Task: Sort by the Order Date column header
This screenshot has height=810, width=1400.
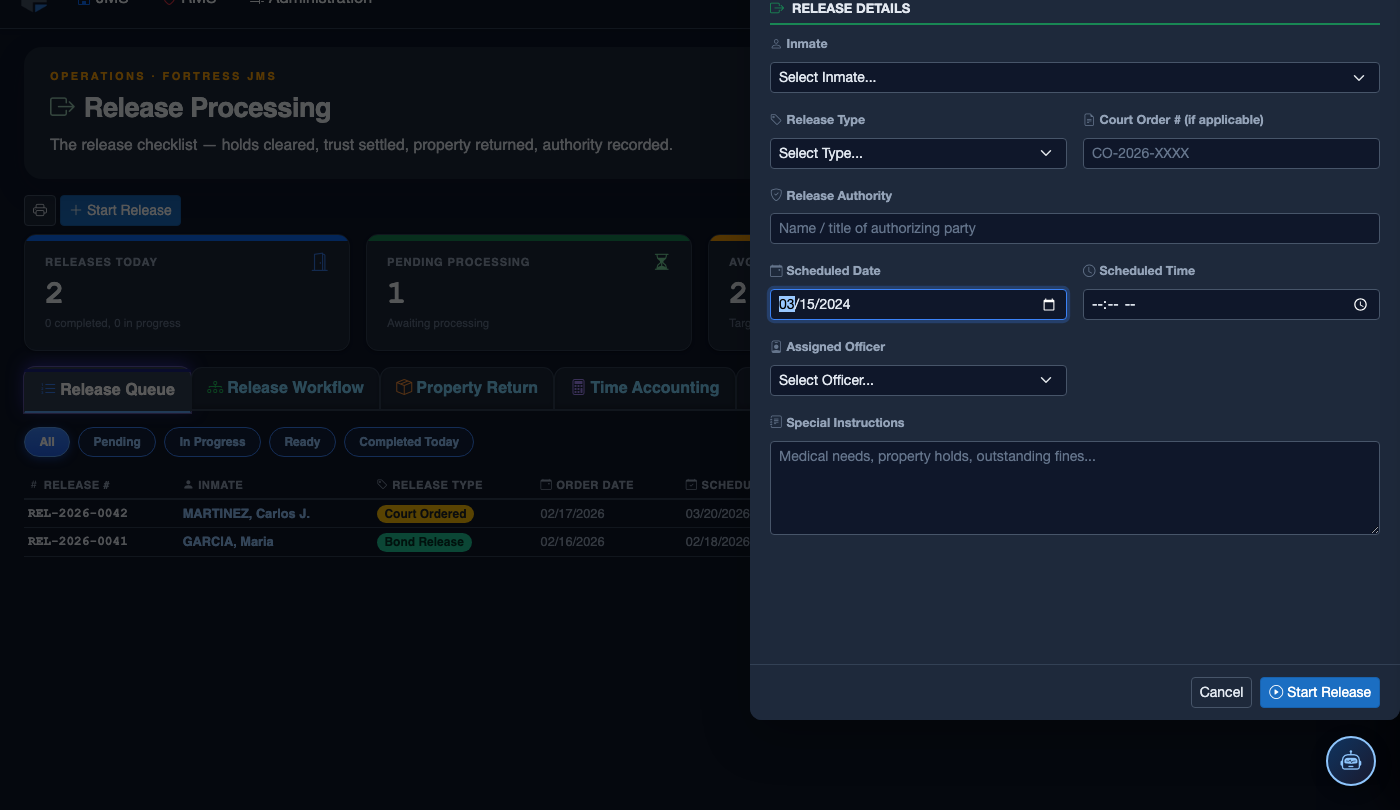Action: click(587, 485)
